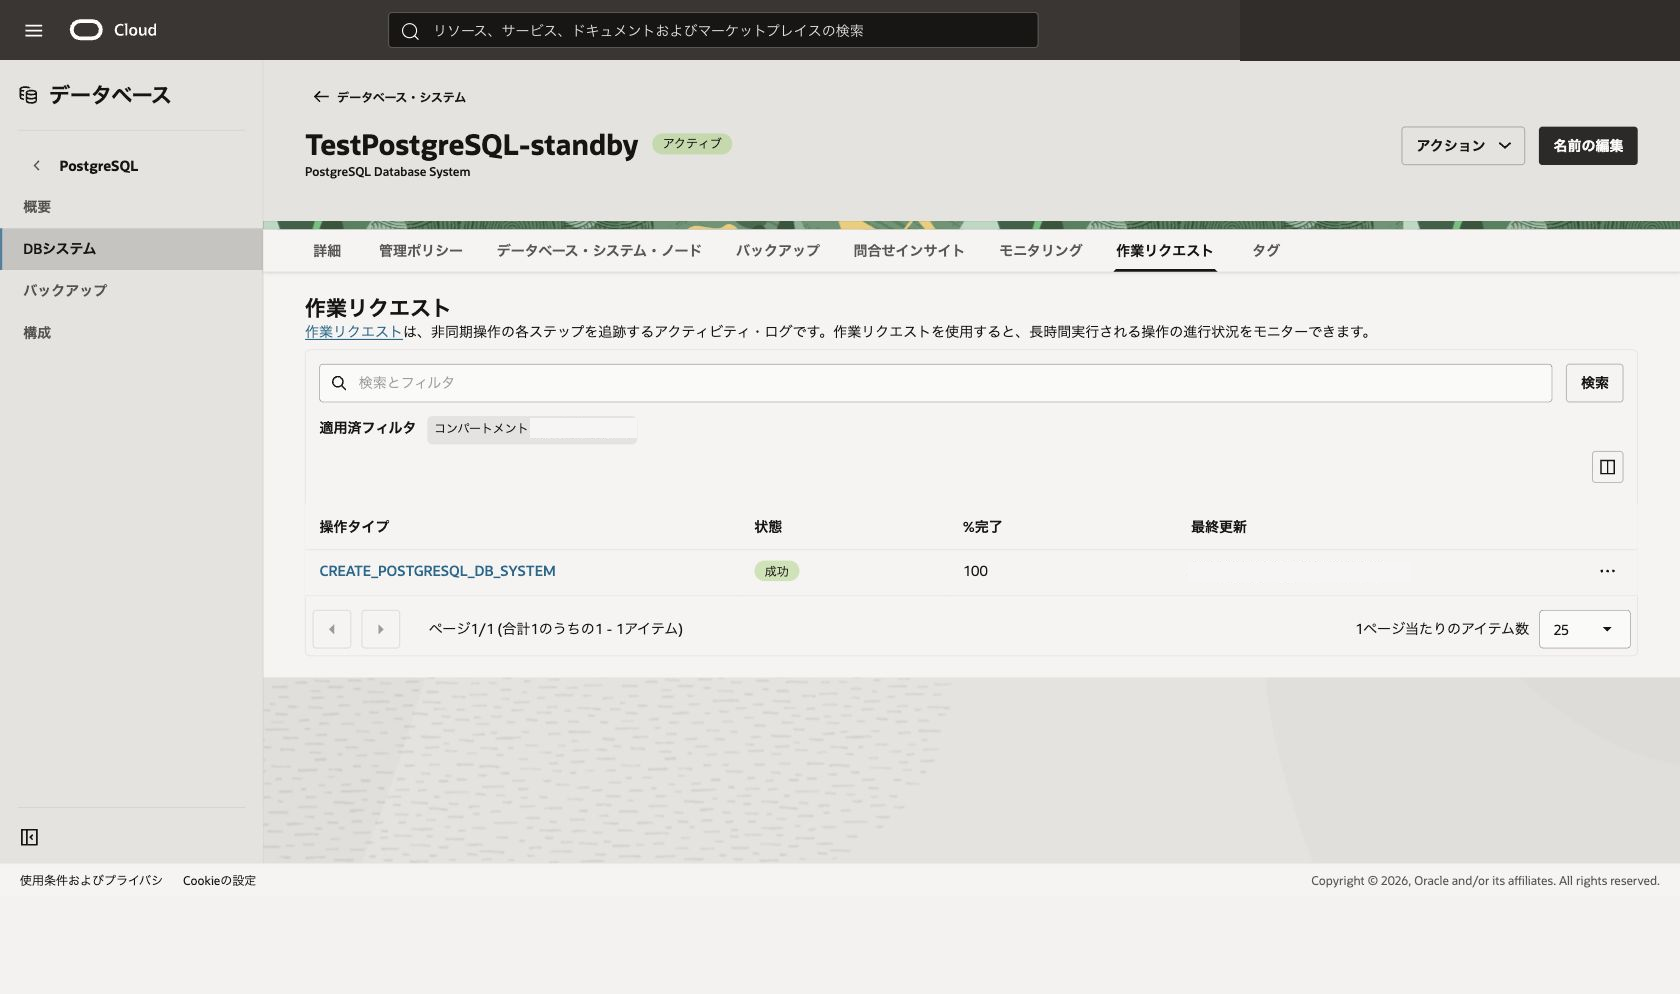Viewport: 1680px width, 994px height.
Task: Follow the 作業リクエスト documentation link
Action: point(353,332)
